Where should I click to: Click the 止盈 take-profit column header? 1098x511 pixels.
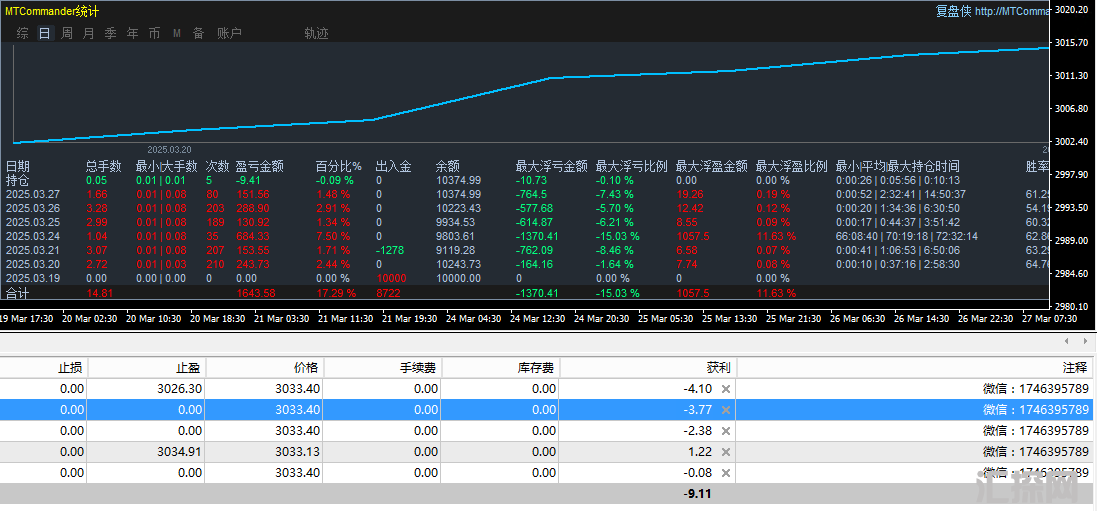coord(188,368)
